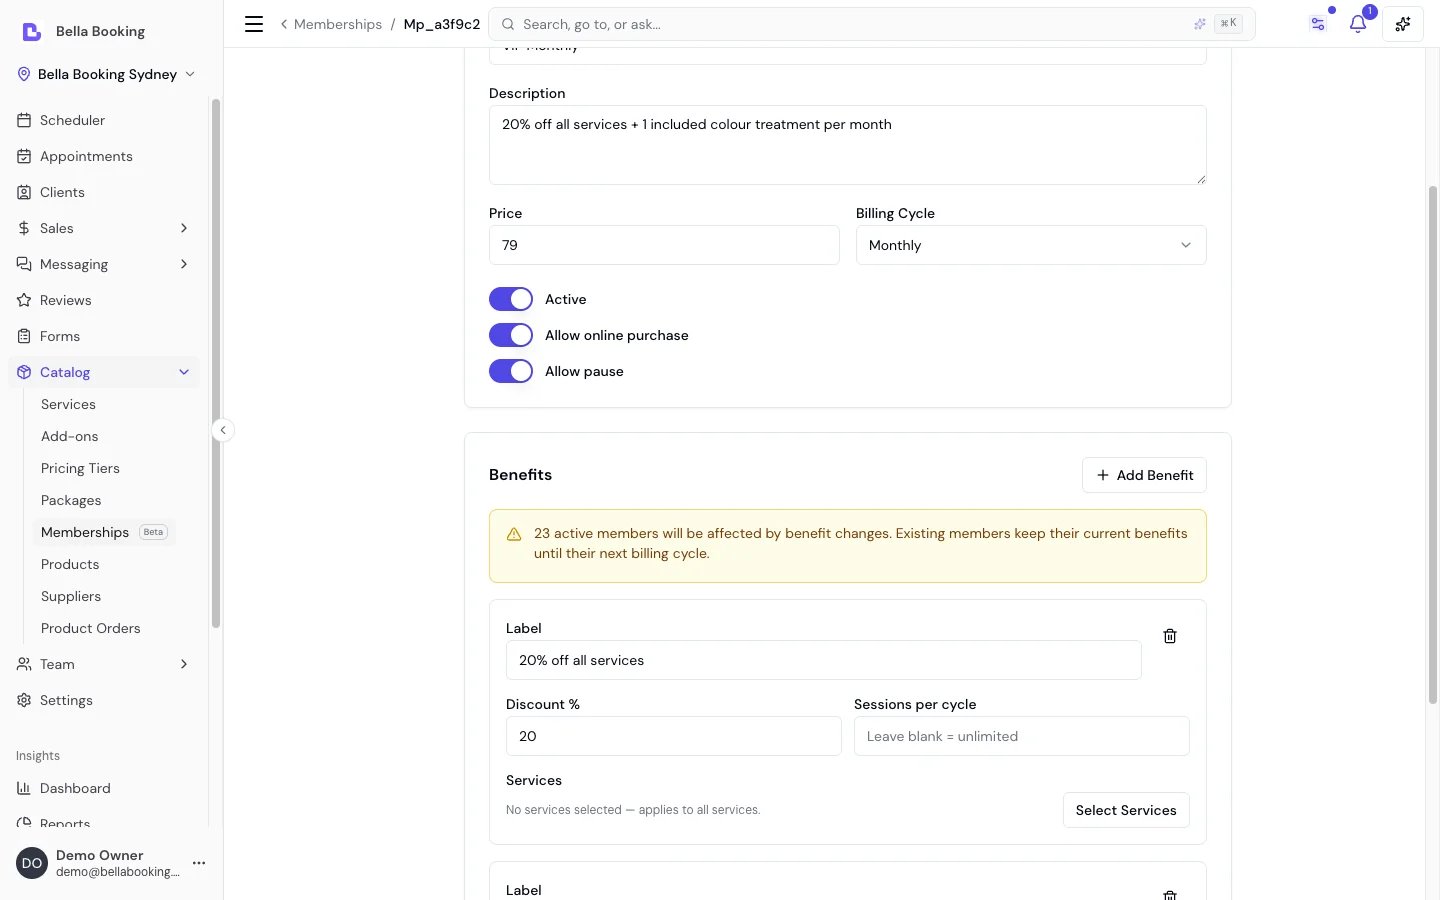
Task: Toggle the Allow pause switch
Action: click(511, 371)
